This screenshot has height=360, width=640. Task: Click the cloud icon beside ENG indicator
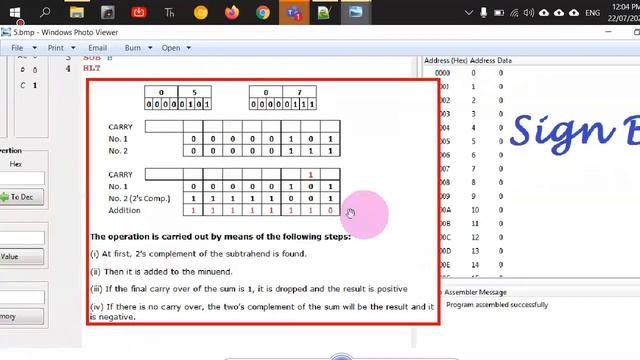pyautogui.click(x=574, y=13)
